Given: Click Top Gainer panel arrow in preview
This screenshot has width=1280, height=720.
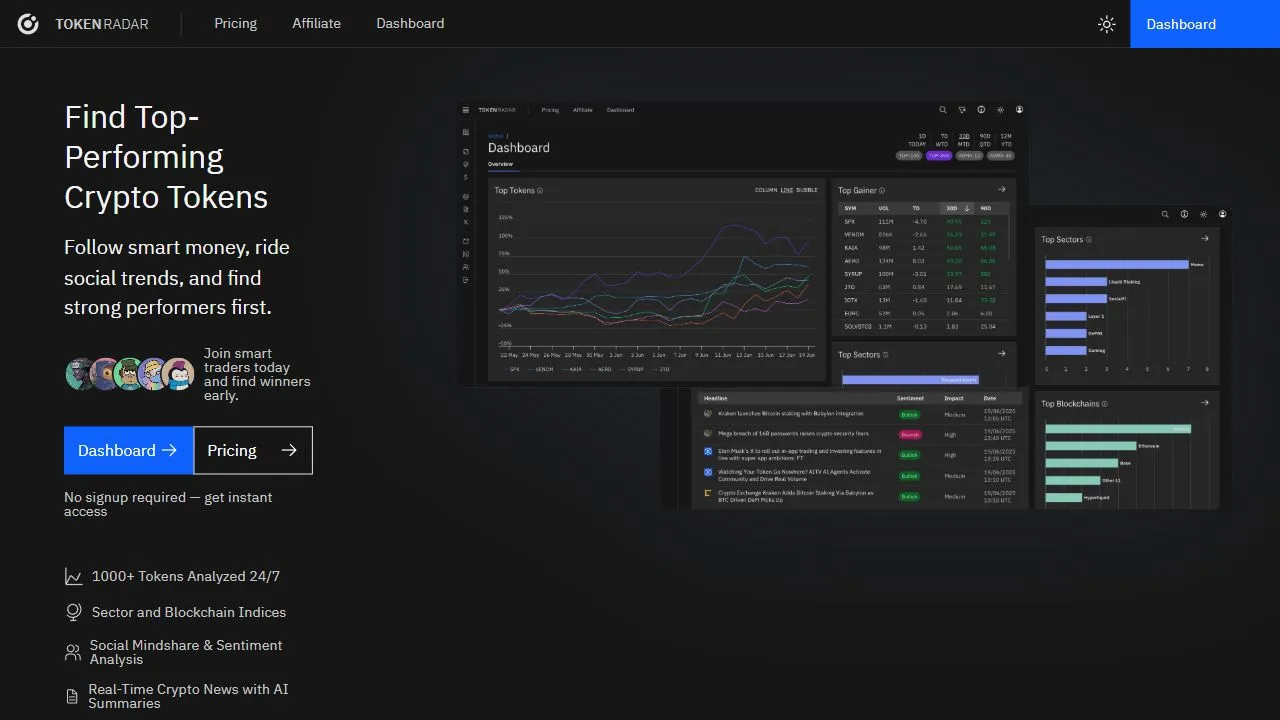Looking at the screenshot, I should point(1001,189).
